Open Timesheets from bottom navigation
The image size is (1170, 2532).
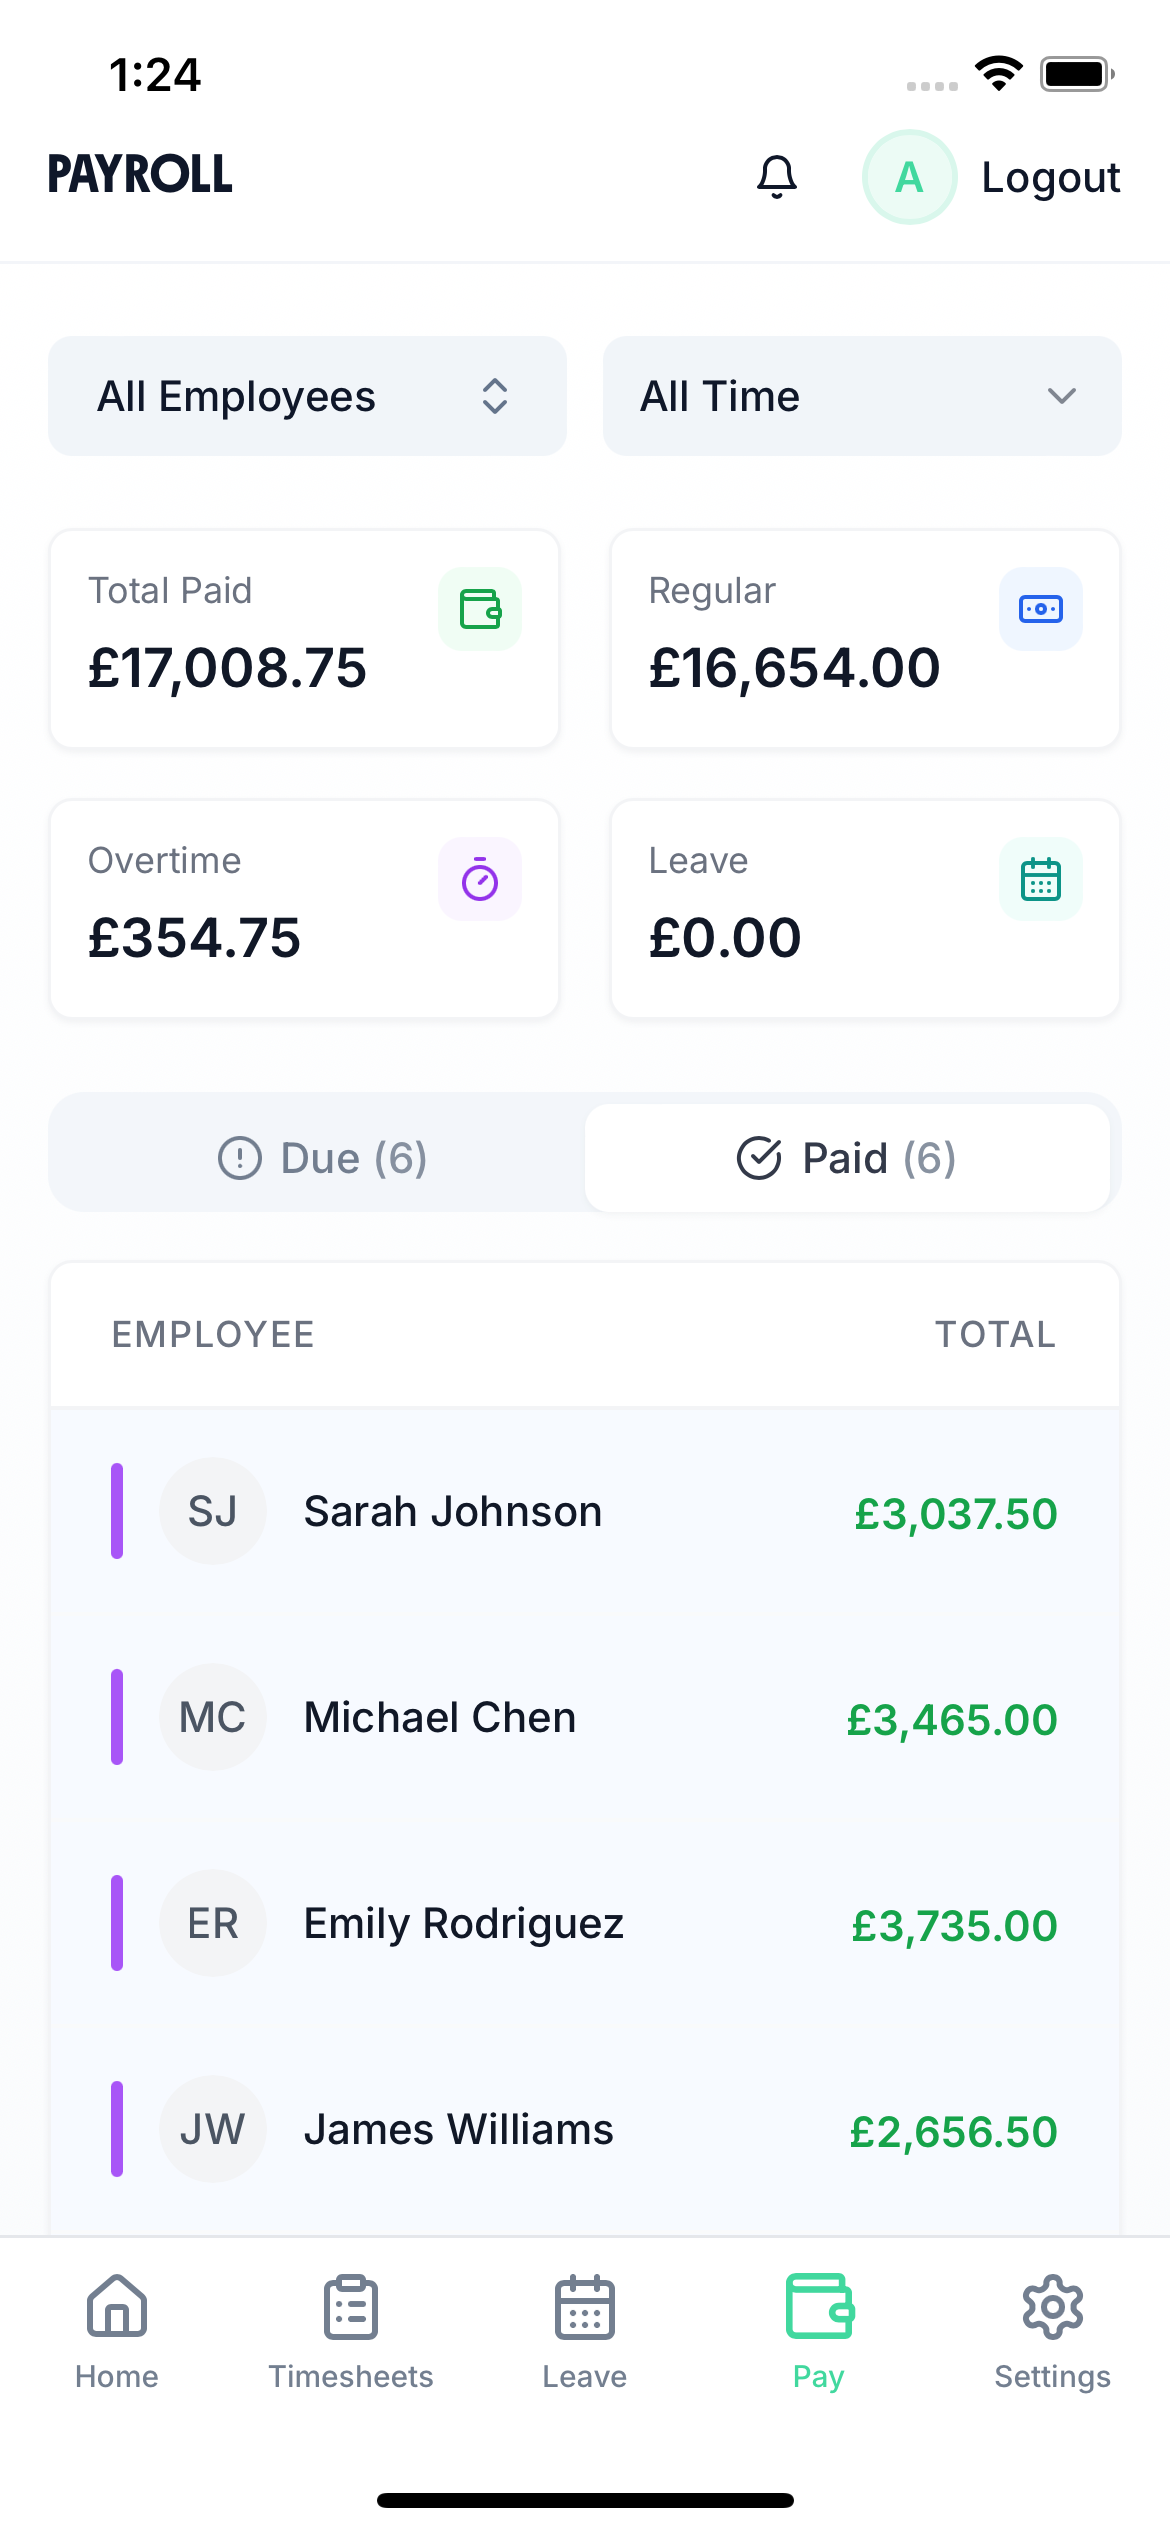click(x=351, y=2329)
